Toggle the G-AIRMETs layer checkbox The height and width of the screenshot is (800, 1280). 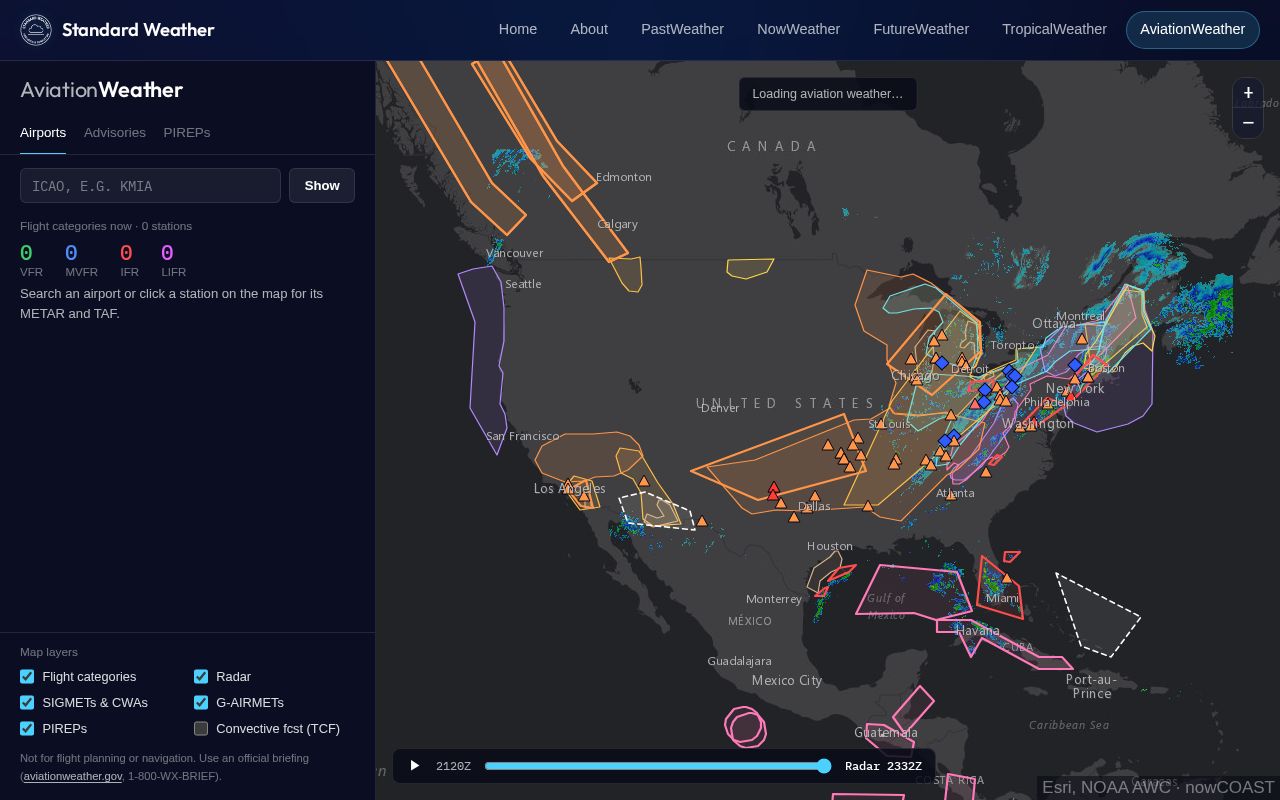point(201,703)
